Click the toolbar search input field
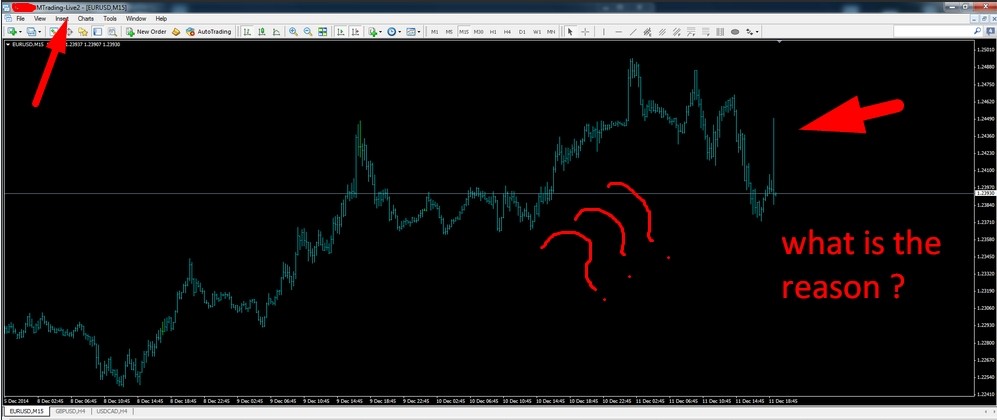The height and width of the screenshot is (420, 997). pos(933,31)
